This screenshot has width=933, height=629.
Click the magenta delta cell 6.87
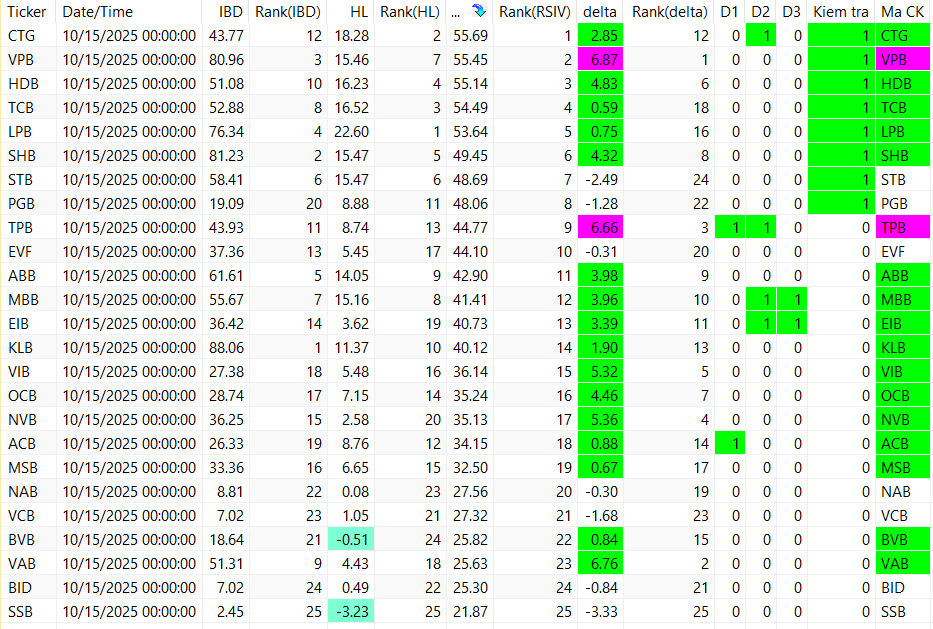600,60
